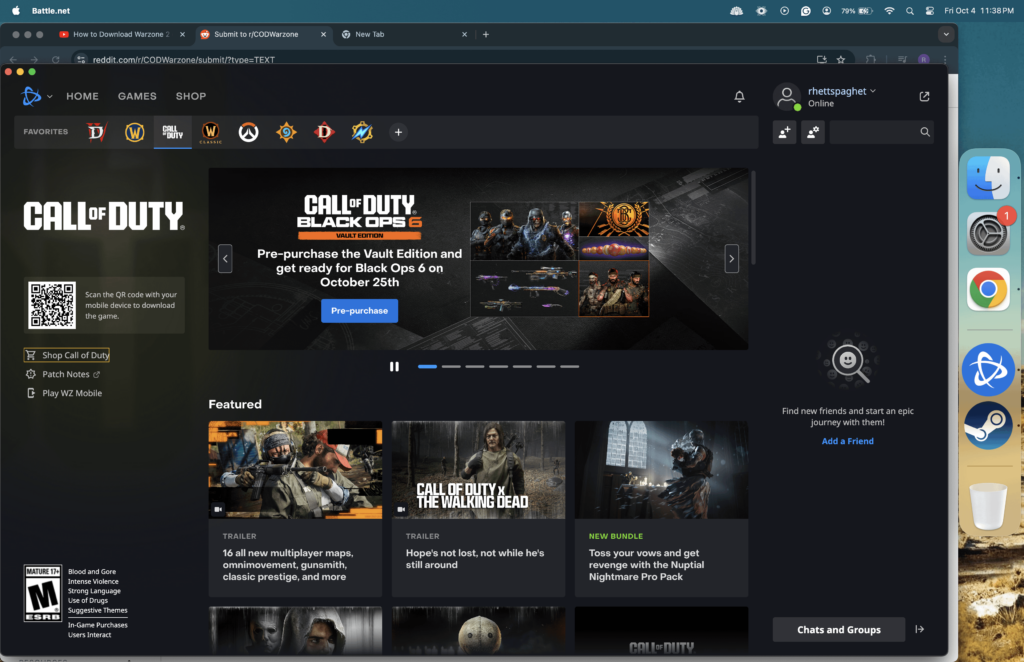This screenshot has width=1024, height=662.
Task: Select the Call of Duty favorites icon
Action: (x=172, y=133)
